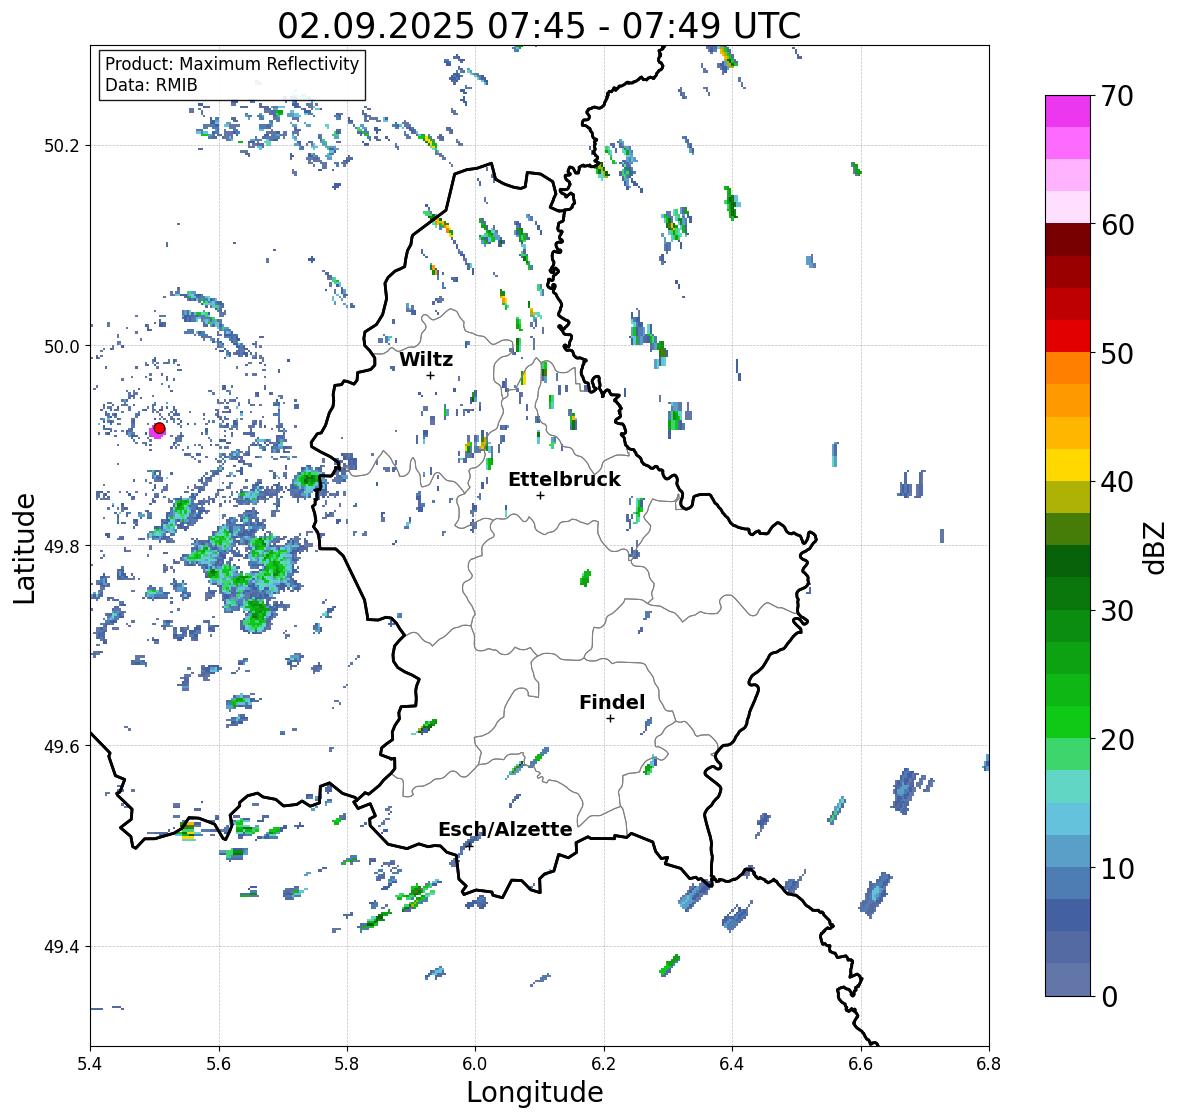The image size is (1179, 1117).
Task: Click the latitude tick label 49.6
Action: (62, 746)
